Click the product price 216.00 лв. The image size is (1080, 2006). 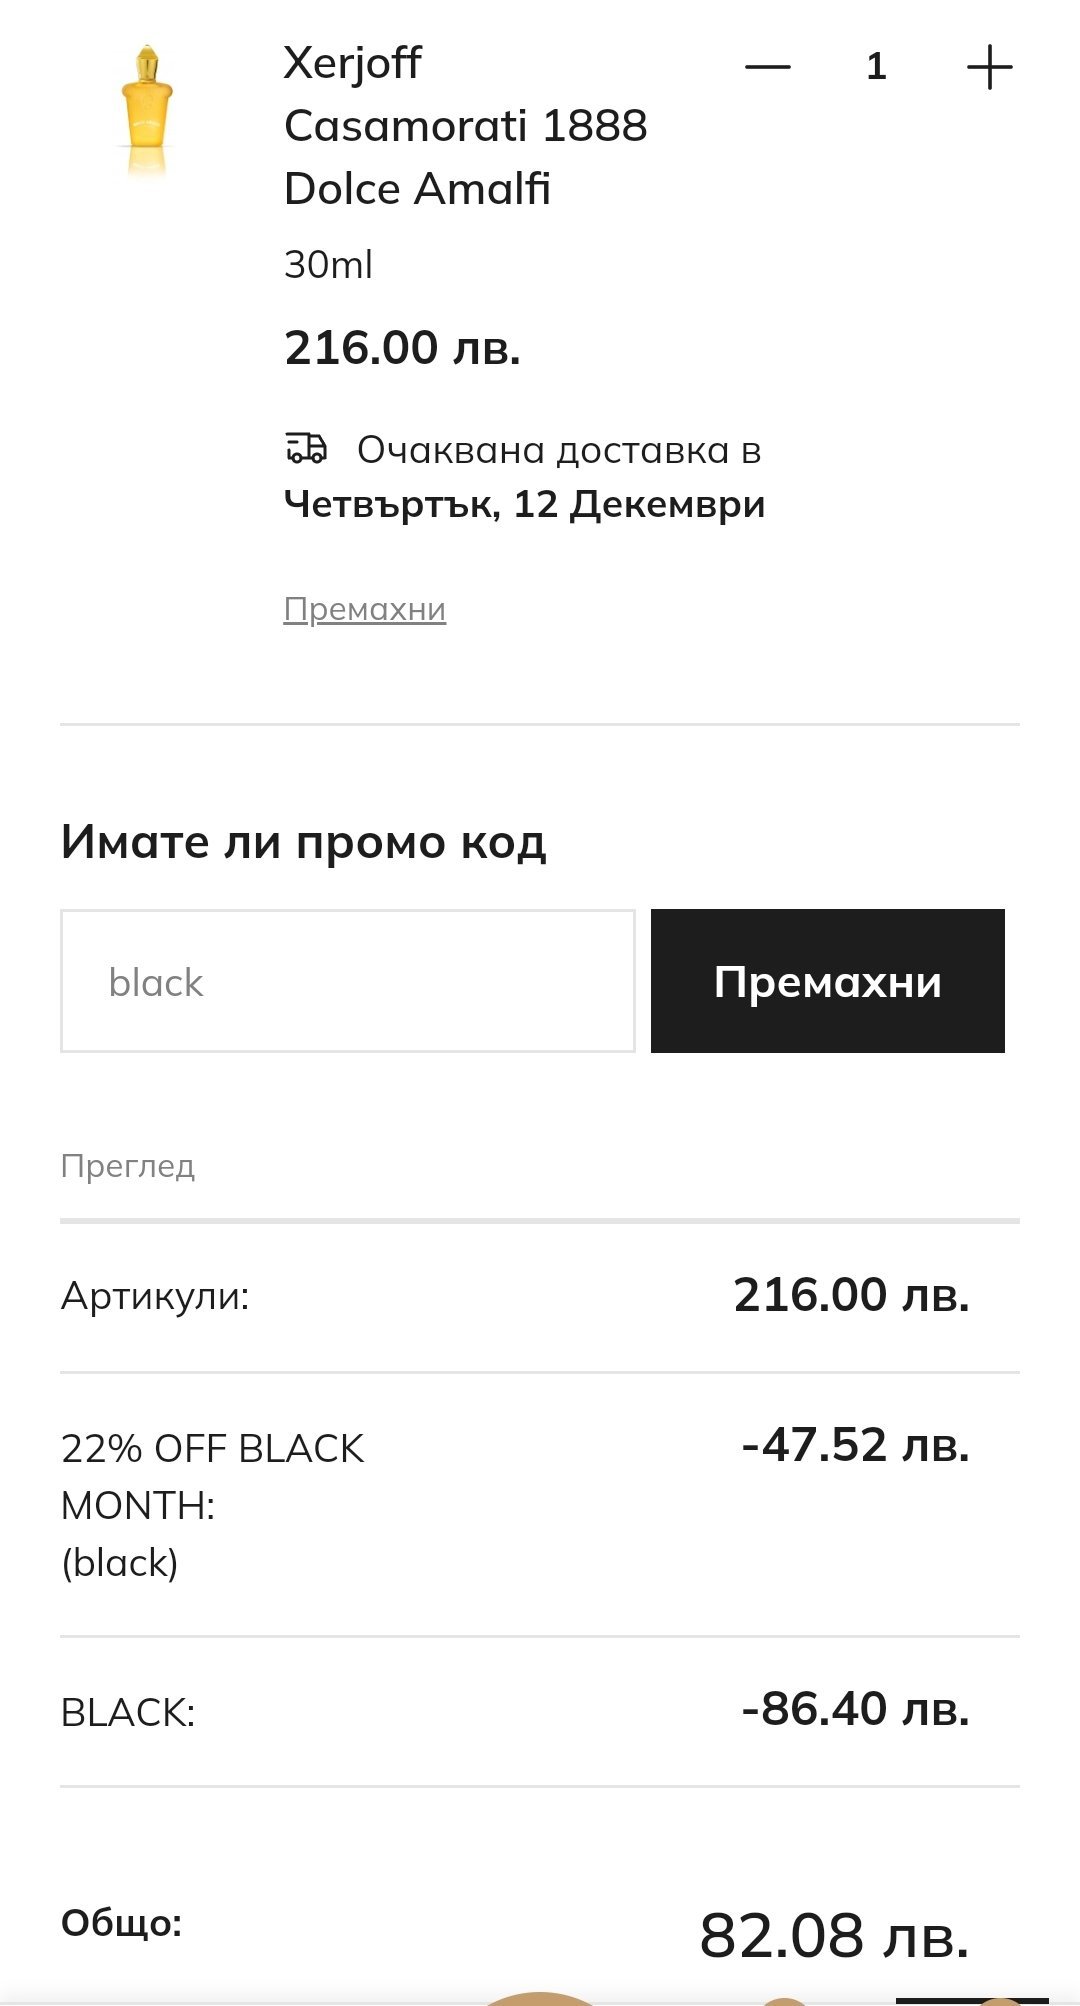coord(402,348)
